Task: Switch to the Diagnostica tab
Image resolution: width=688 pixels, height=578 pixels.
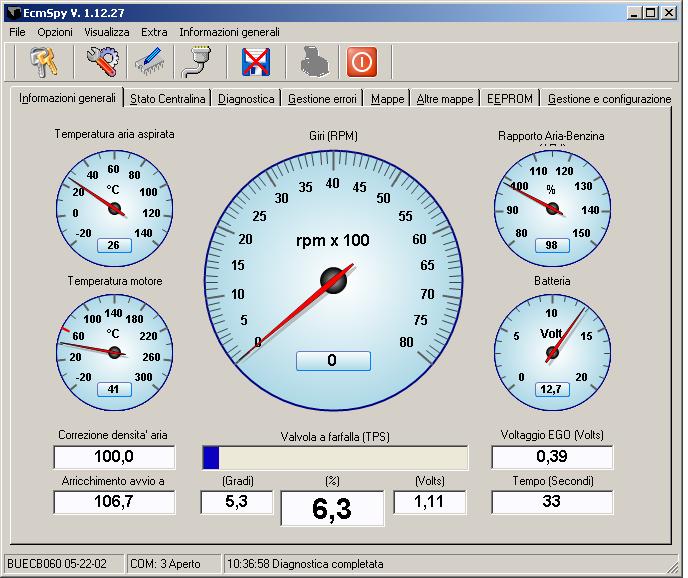Action: click(x=246, y=99)
